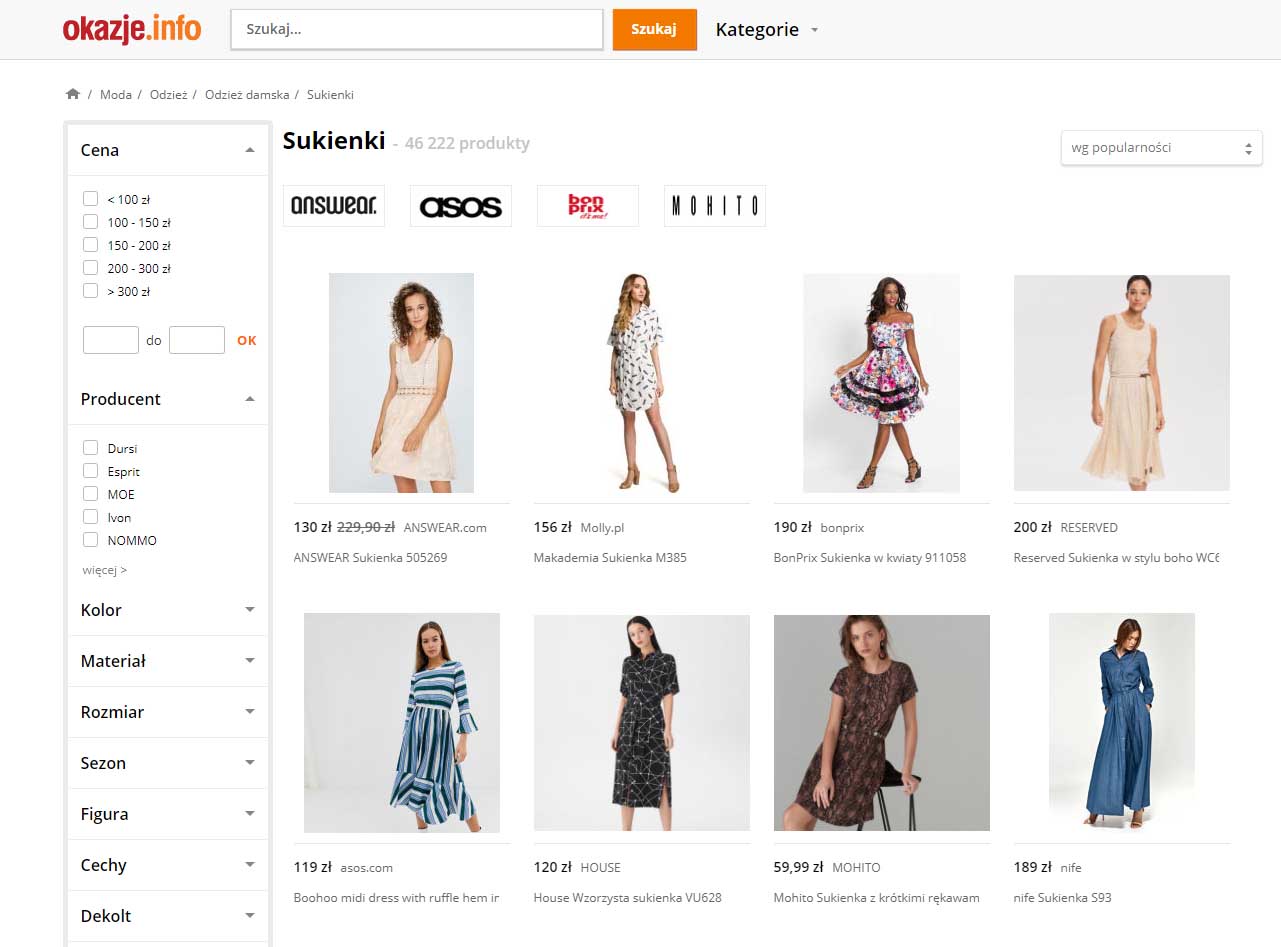Screen dimensions: 1281x947
Task: Open the BonPrix floral dress thumbnail
Action: pyautogui.click(x=881, y=383)
